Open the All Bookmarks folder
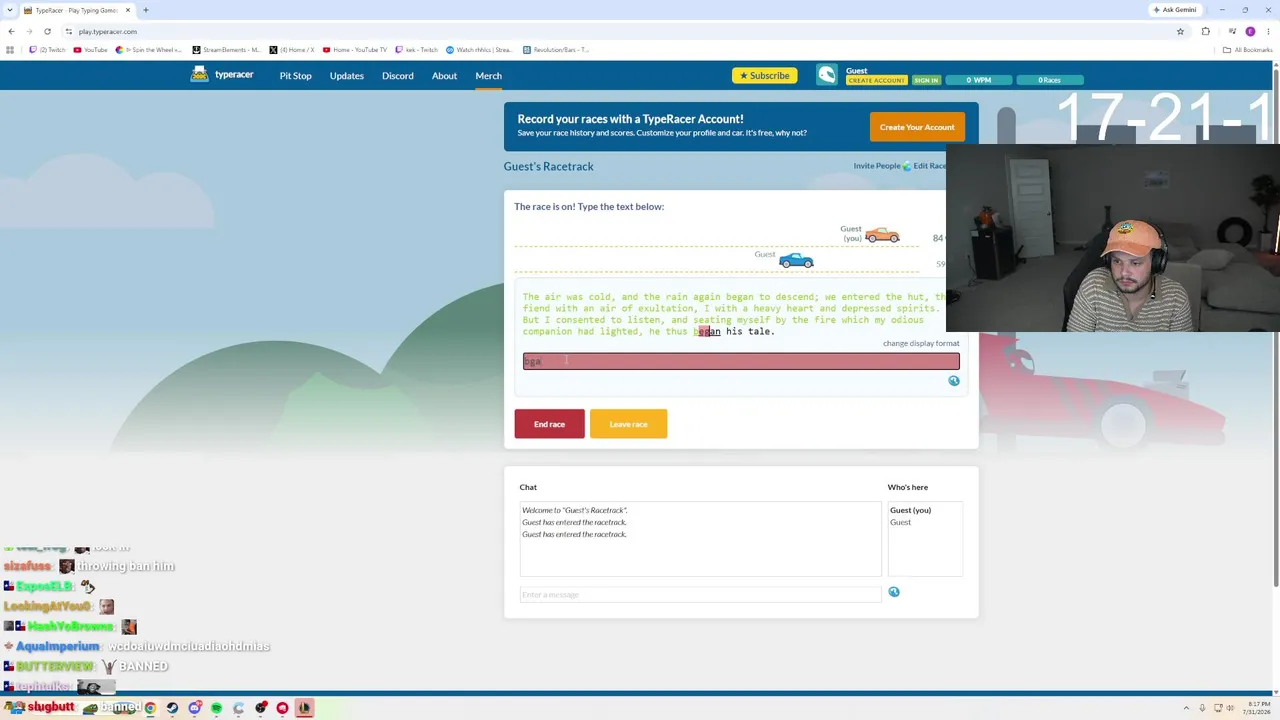 tap(1247, 50)
